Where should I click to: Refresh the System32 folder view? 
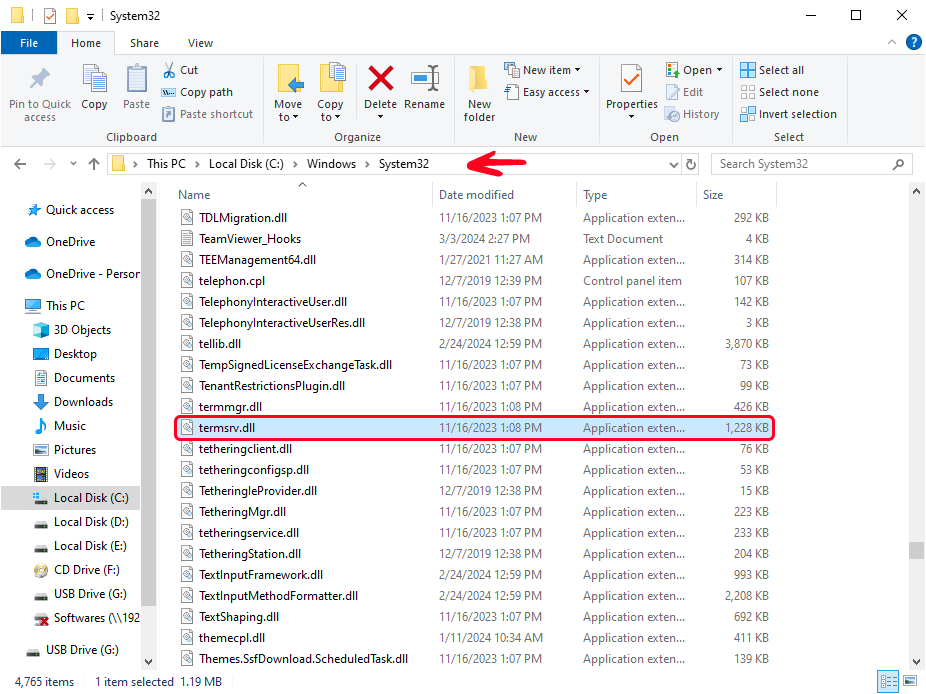point(691,164)
